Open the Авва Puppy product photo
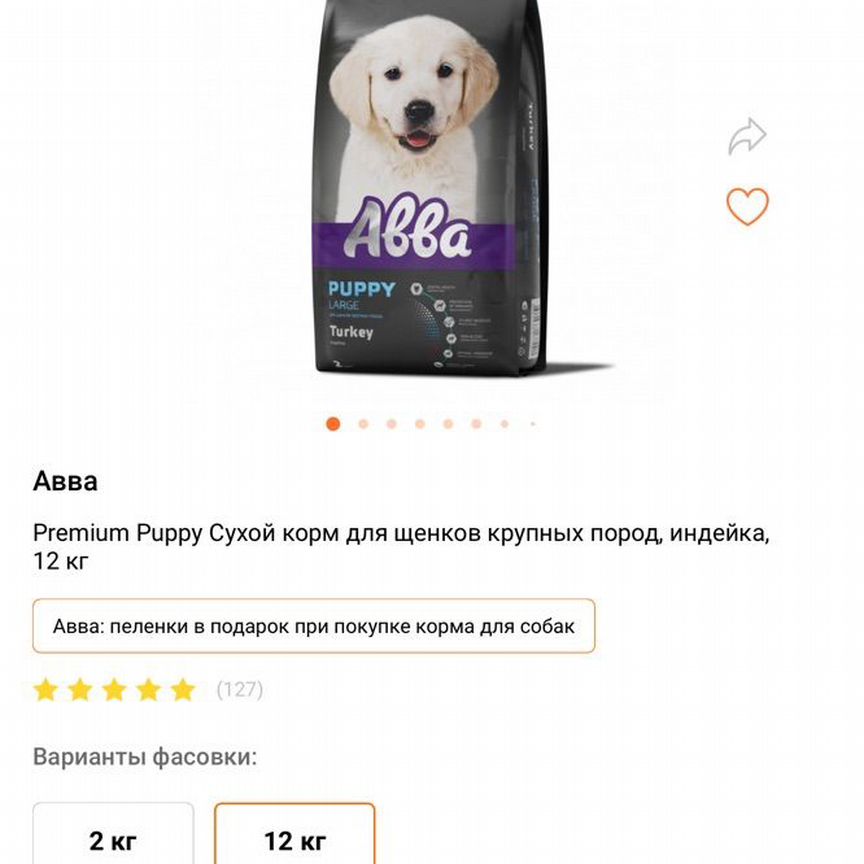Image resolution: width=864 pixels, height=864 pixels. (x=430, y=187)
